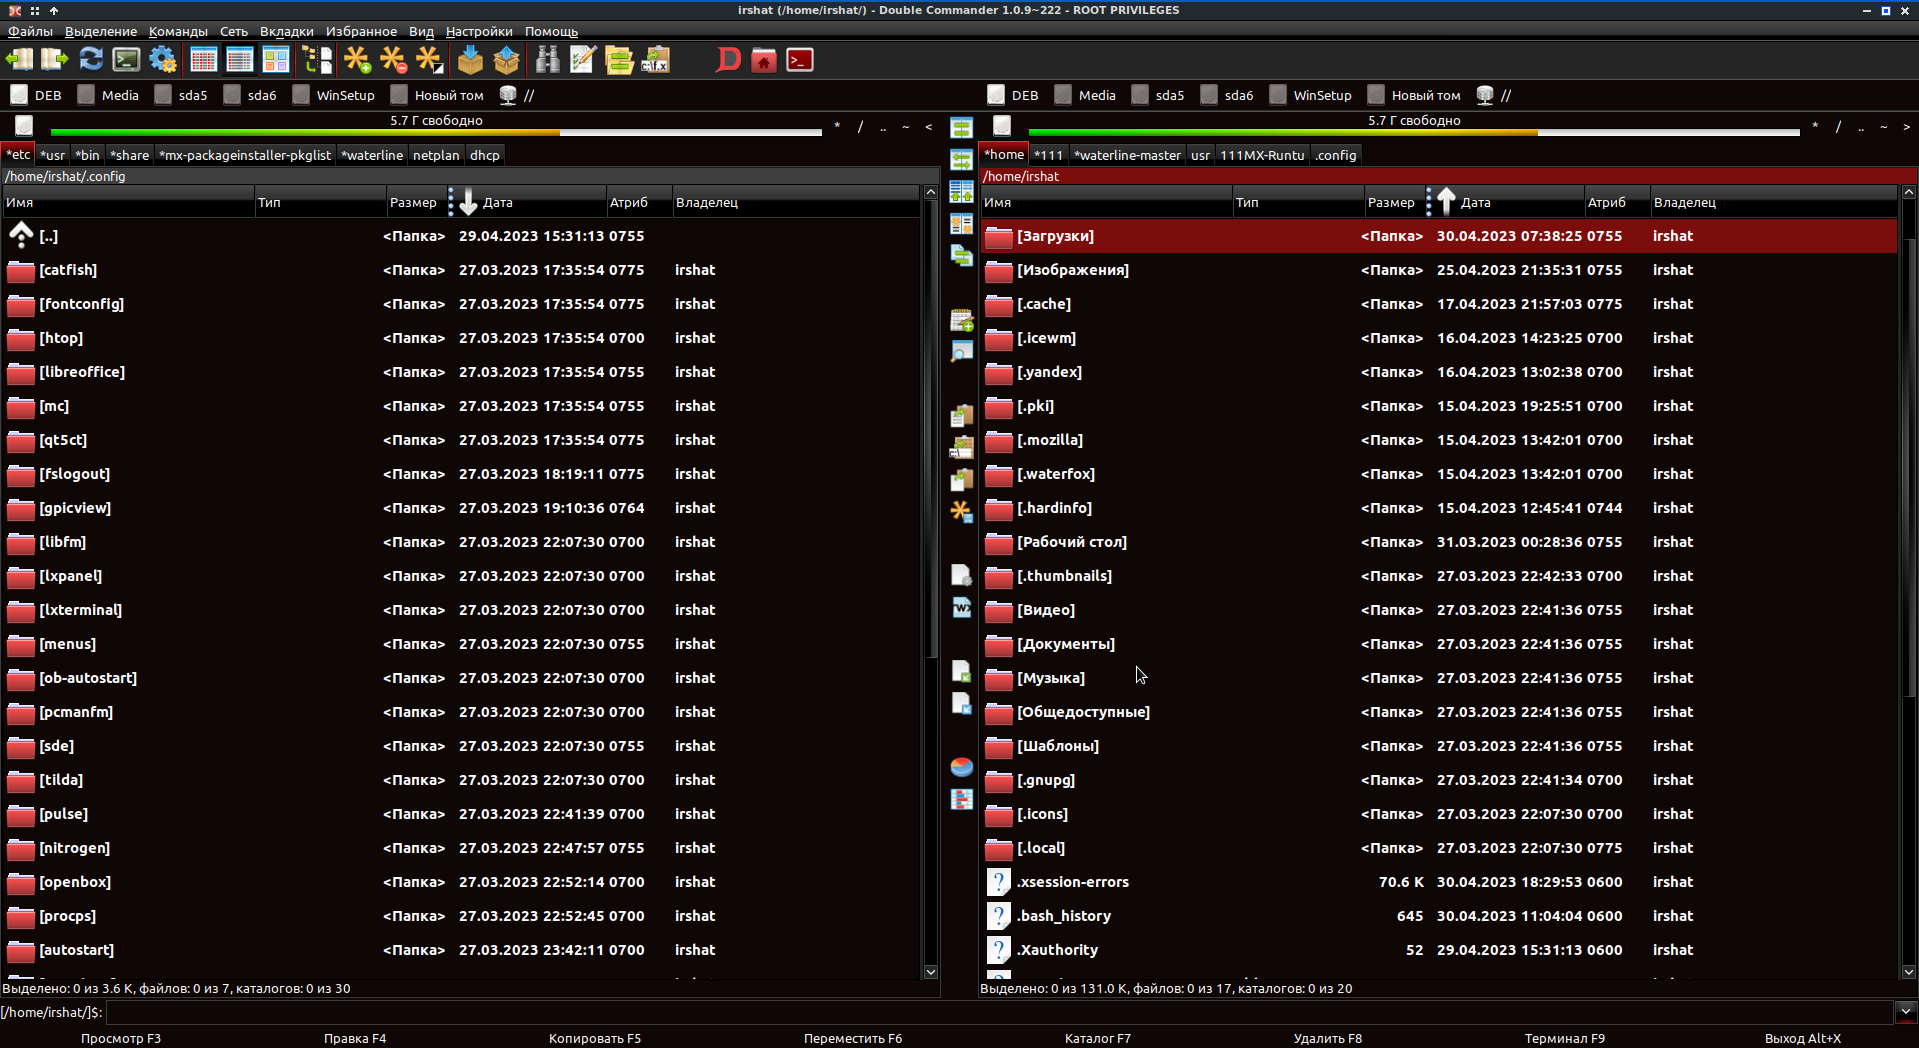Toggle the Full columns view button
Image resolution: width=1919 pixels, height=1048 pixels.
click(x=239, y=60)
